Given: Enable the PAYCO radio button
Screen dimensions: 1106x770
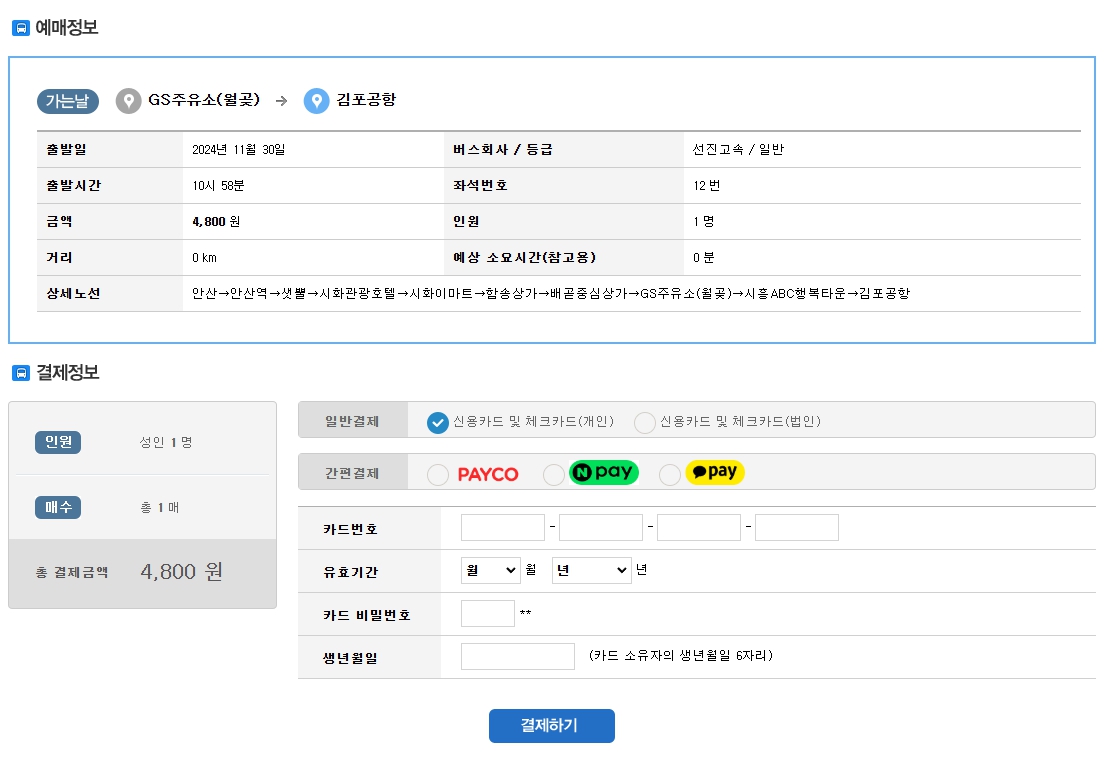Looking at the screenshot, I should tap(437, 472).
